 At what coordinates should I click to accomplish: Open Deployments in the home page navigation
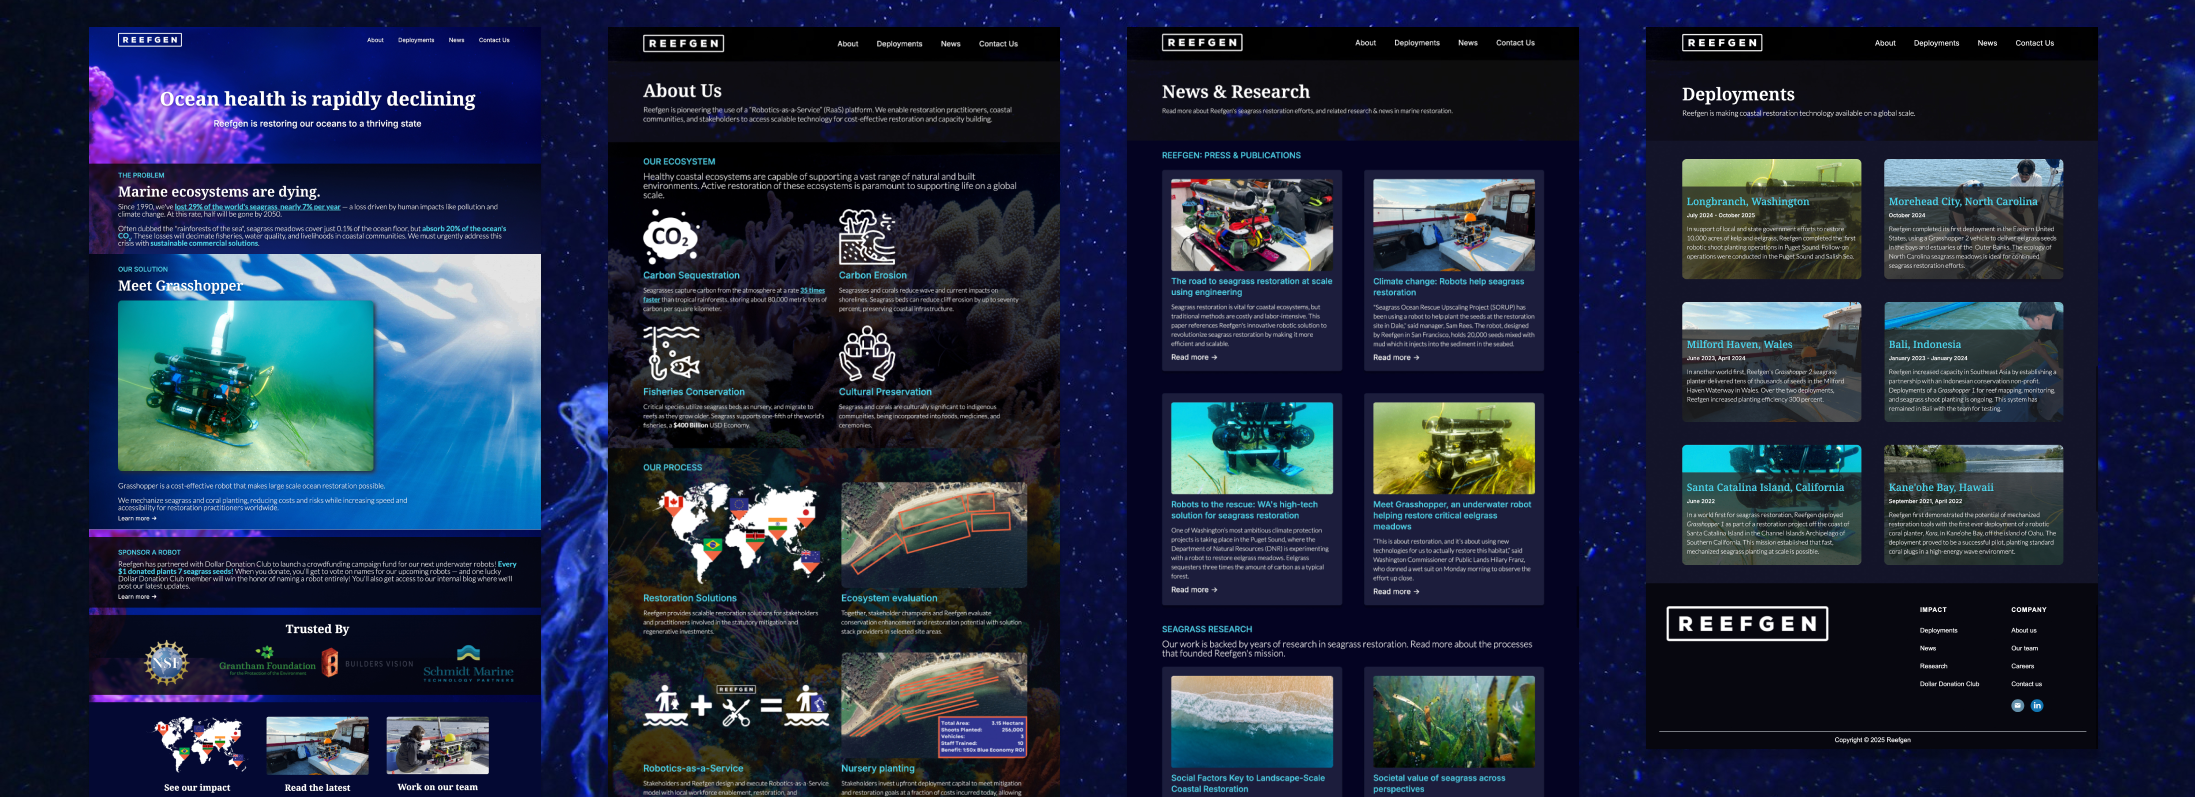tap(416, 40)
